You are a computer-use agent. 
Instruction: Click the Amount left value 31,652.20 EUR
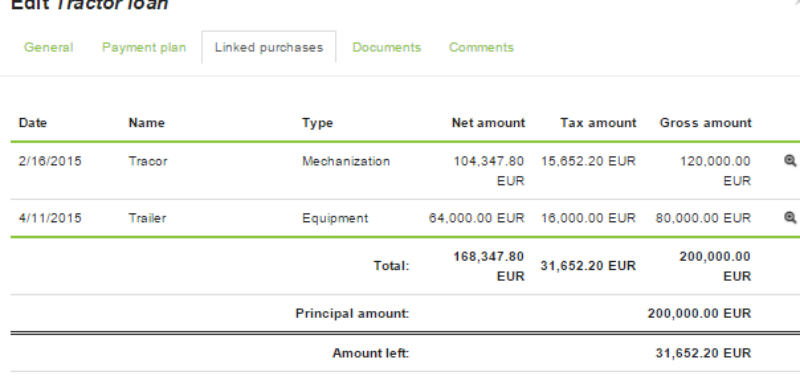coord(703,353)
